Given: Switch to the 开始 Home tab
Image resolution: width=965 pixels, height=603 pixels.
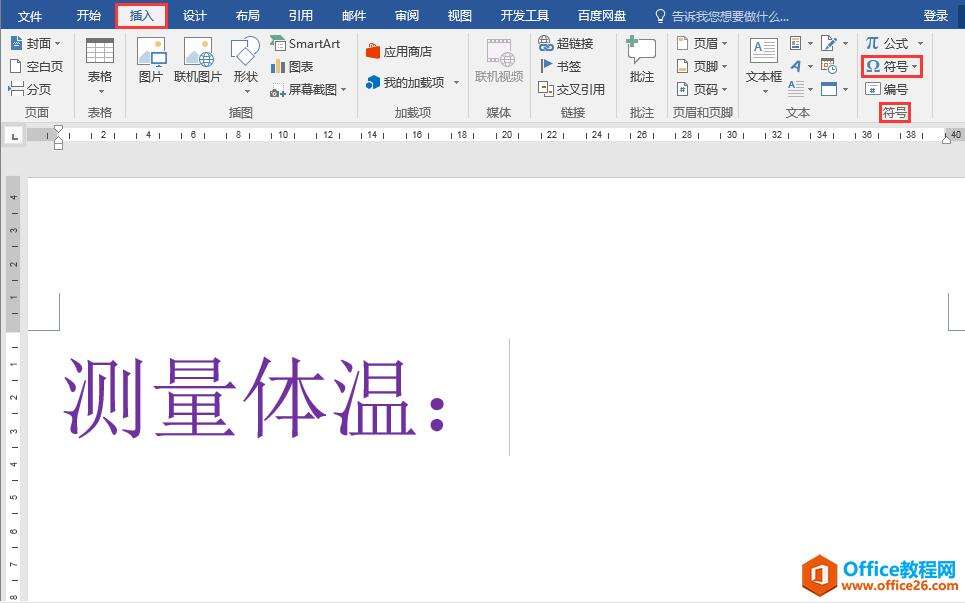Looking at the screenshot, I should [x=89, y=16].
